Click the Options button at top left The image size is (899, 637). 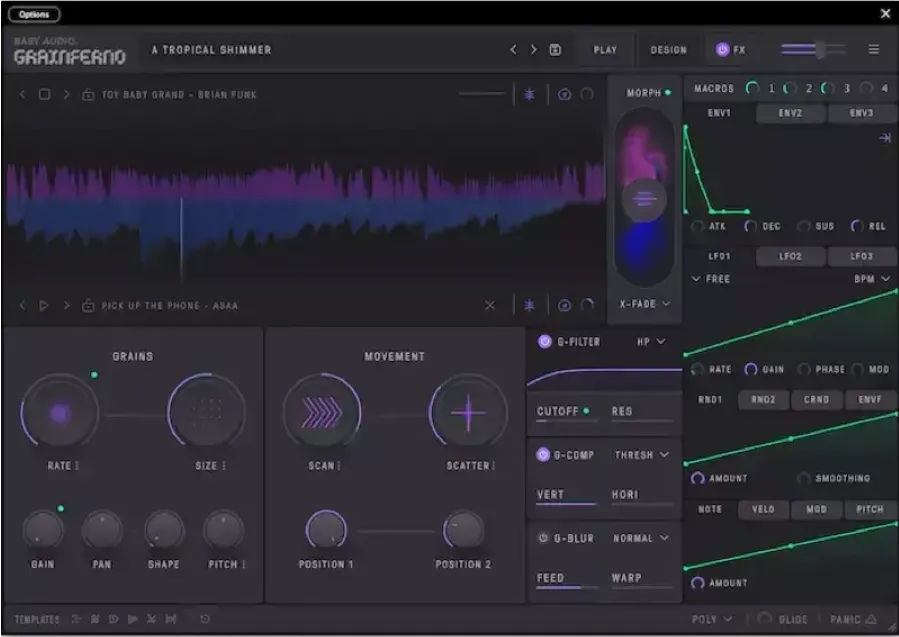pos(34,14)
